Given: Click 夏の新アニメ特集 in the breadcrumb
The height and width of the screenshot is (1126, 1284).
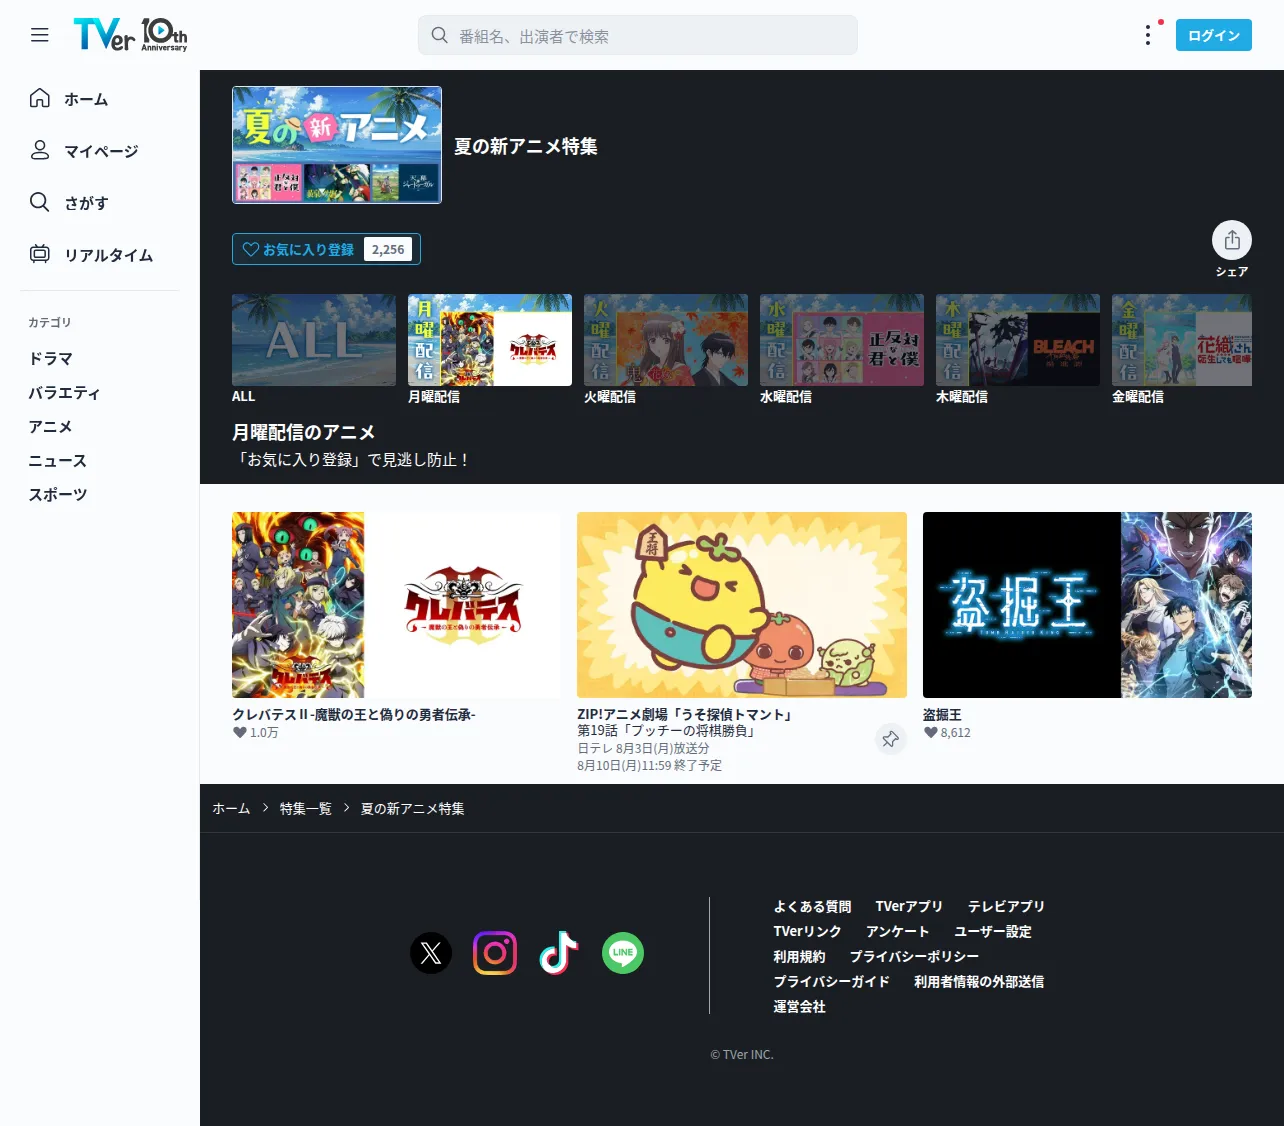Looking at the screenshot, I should click(x=412, y=808).
